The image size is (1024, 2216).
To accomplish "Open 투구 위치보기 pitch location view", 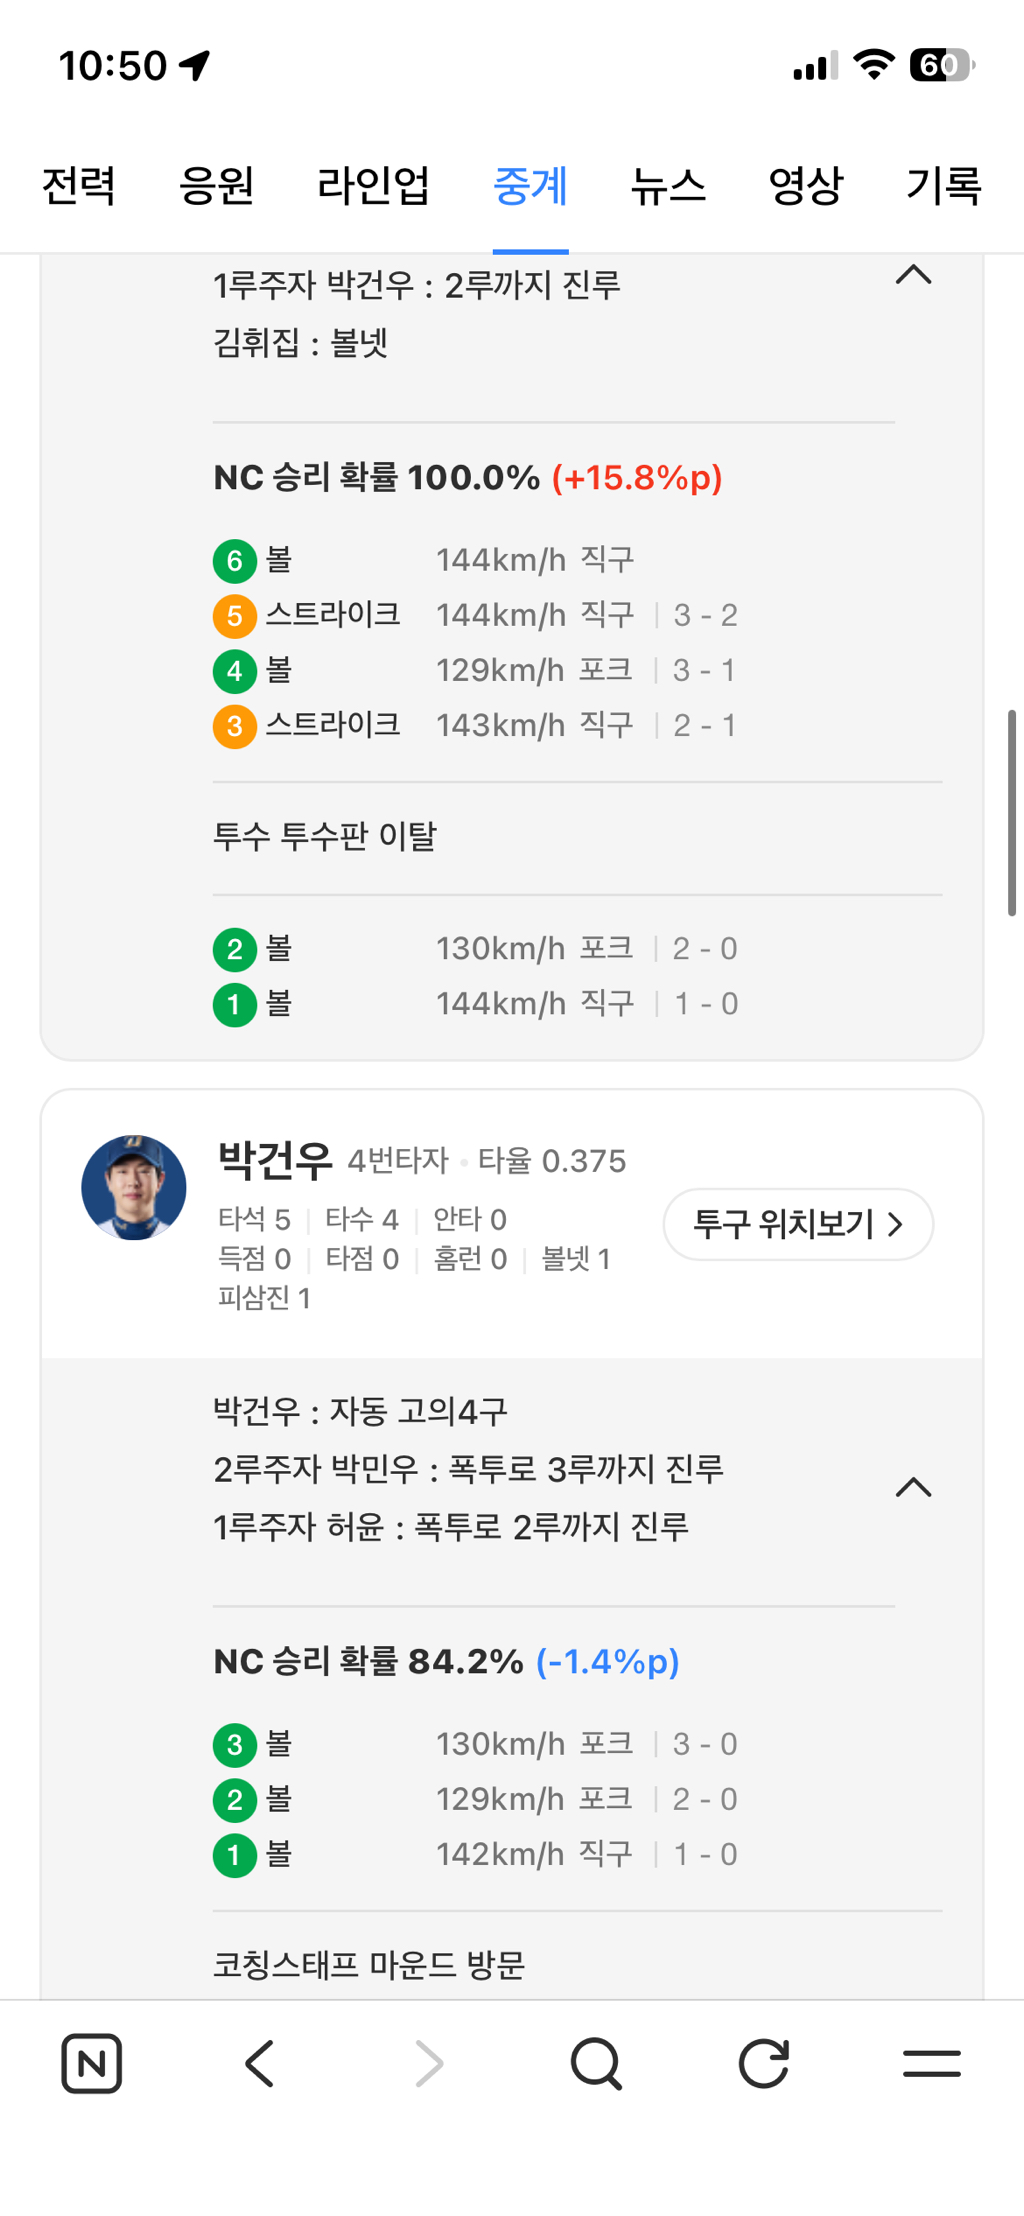I will (x=798, y=1224).
